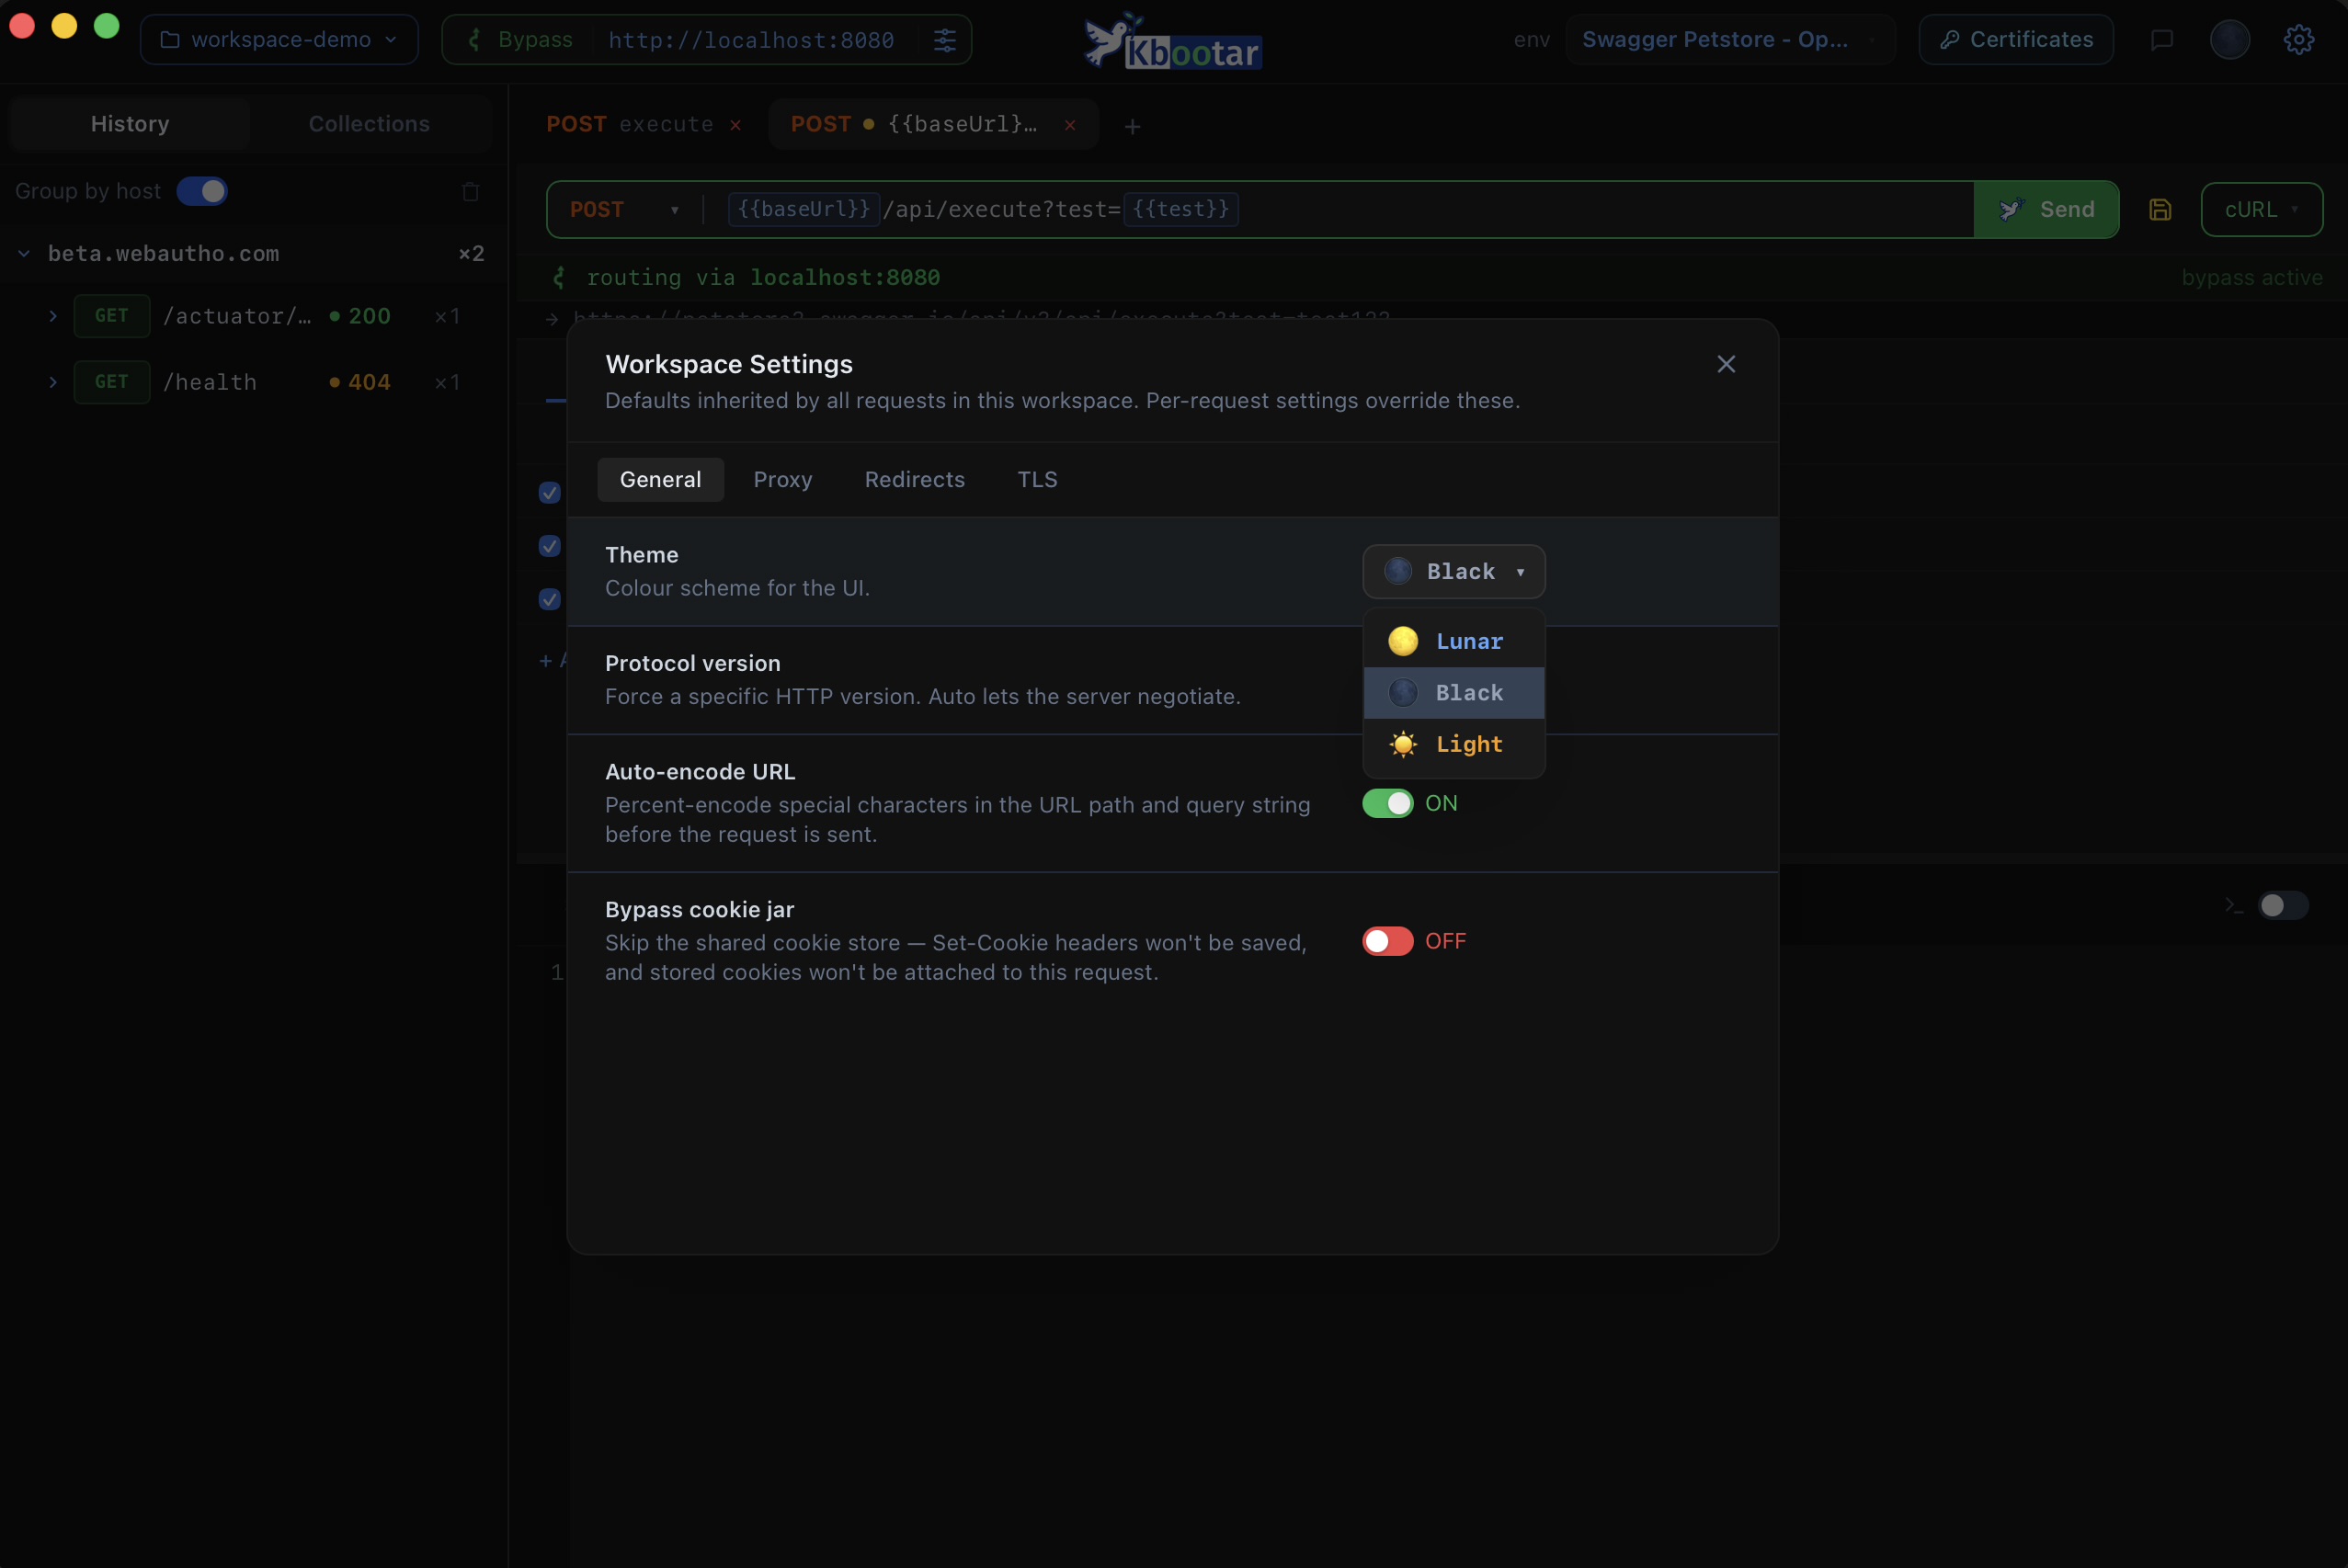Open the Theme dropdown showing Black
The image size is (2348, 1568).
pos(1453,571)
